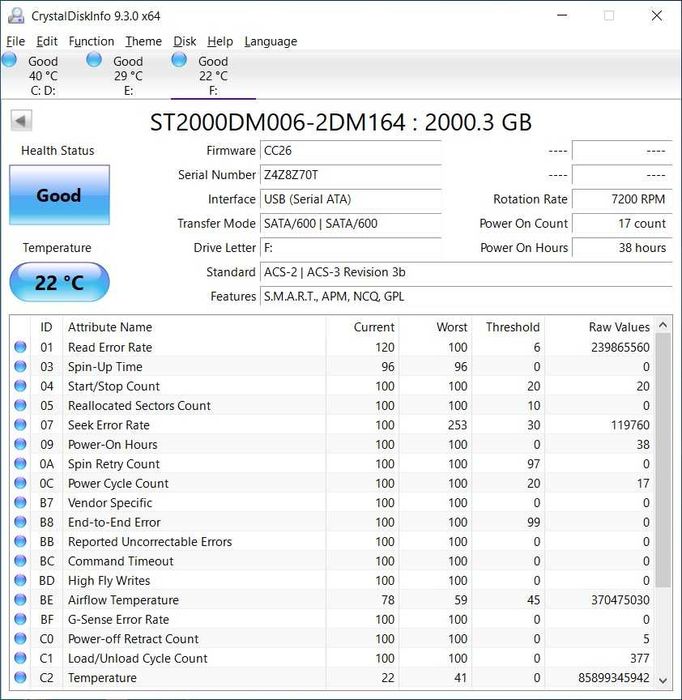The image size is (682, 700).
Task: Click the Rotation Rate value 7200 RPM
Action: tap(622, 199)
